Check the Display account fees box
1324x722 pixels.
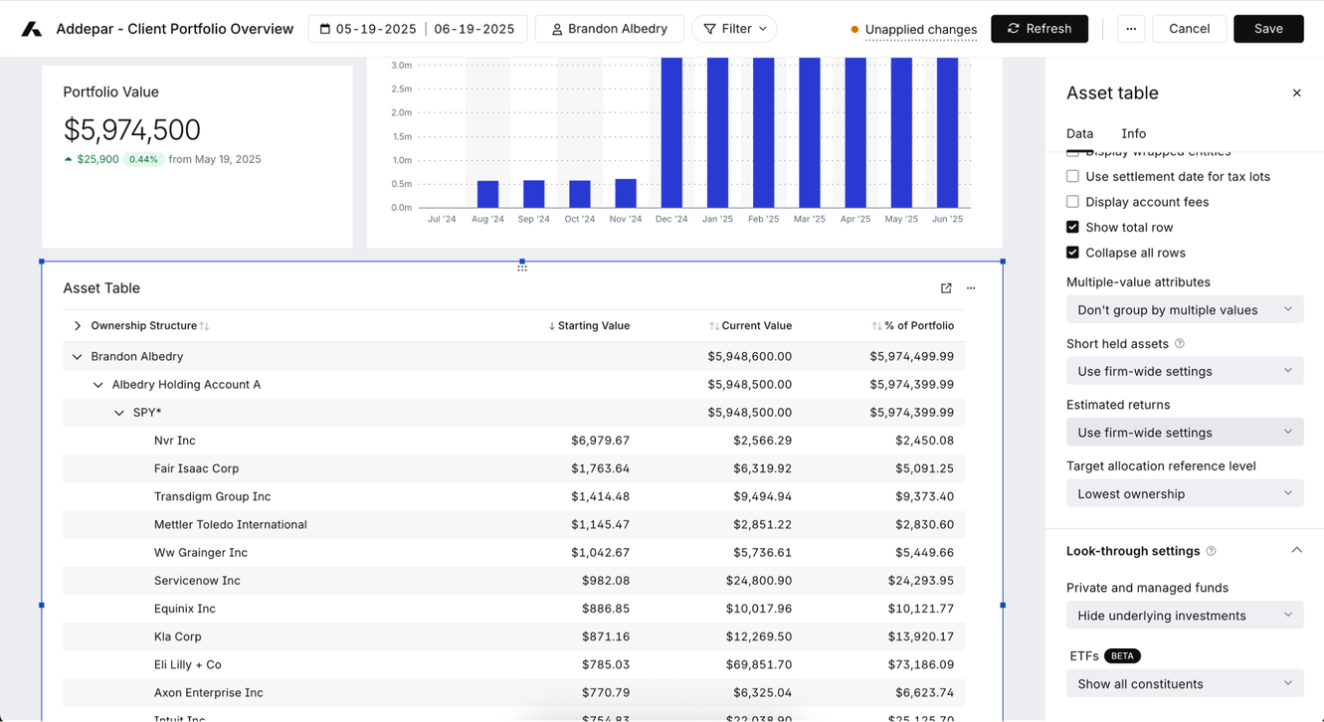(x=1073, y=202)
